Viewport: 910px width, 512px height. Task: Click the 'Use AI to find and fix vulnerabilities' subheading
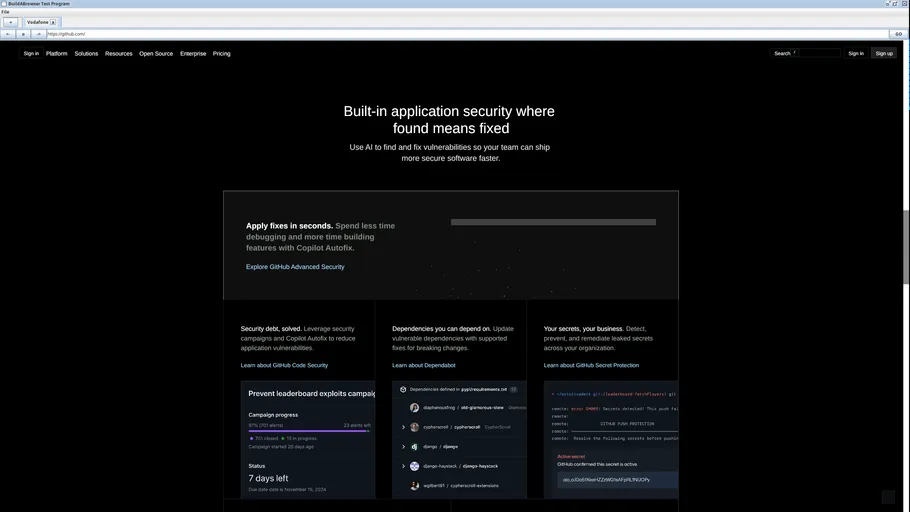pyautogui.click(x=450, y=153)
